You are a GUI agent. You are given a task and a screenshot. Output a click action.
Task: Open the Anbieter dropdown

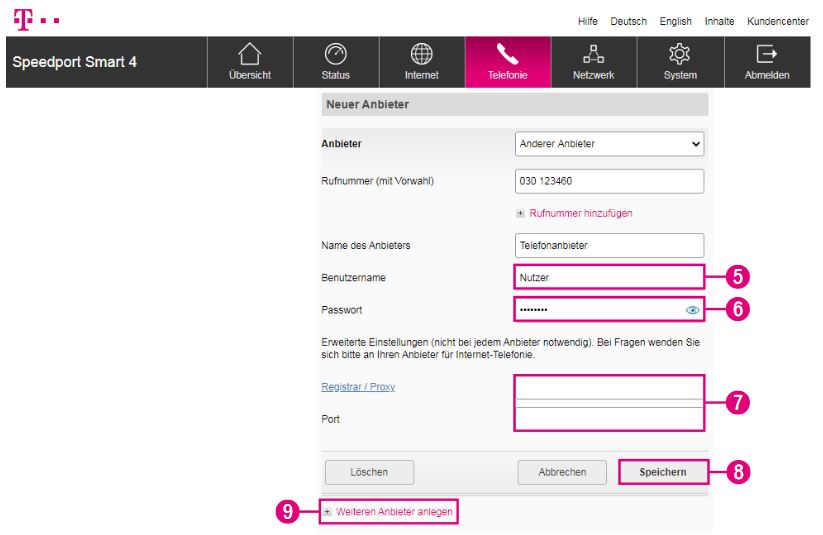pyautogui.click(x=609, y=144)
